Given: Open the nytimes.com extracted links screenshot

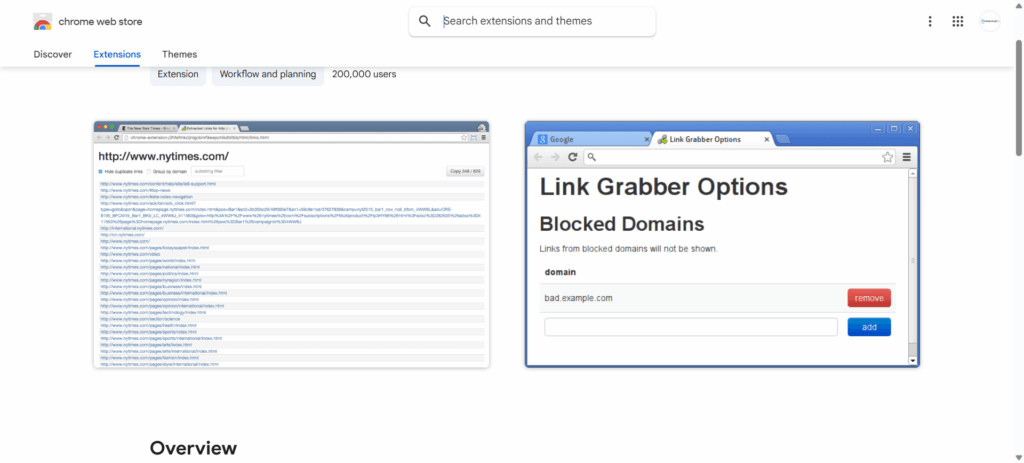Looking at the screenshot, I should coord(291,244).
